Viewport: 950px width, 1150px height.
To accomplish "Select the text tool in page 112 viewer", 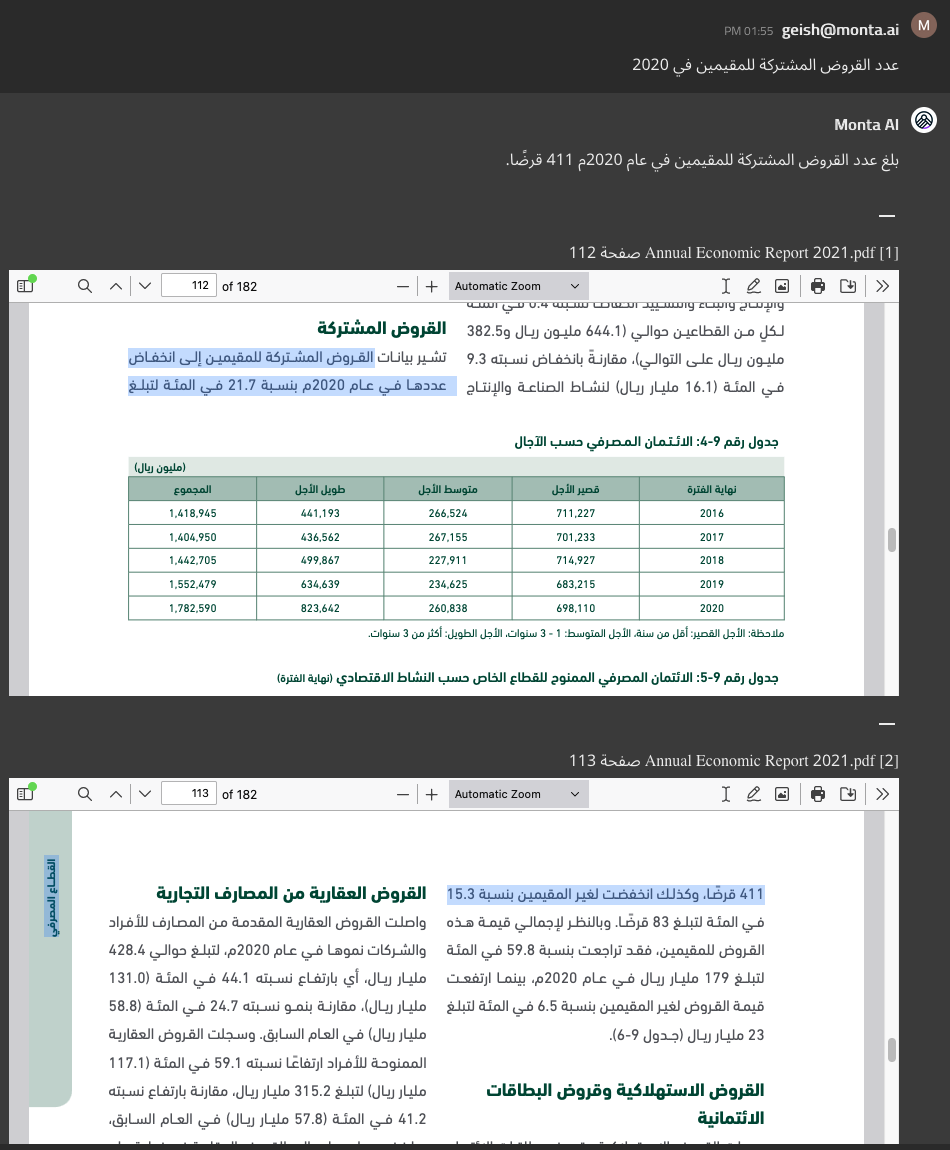I will click(726, 286).
